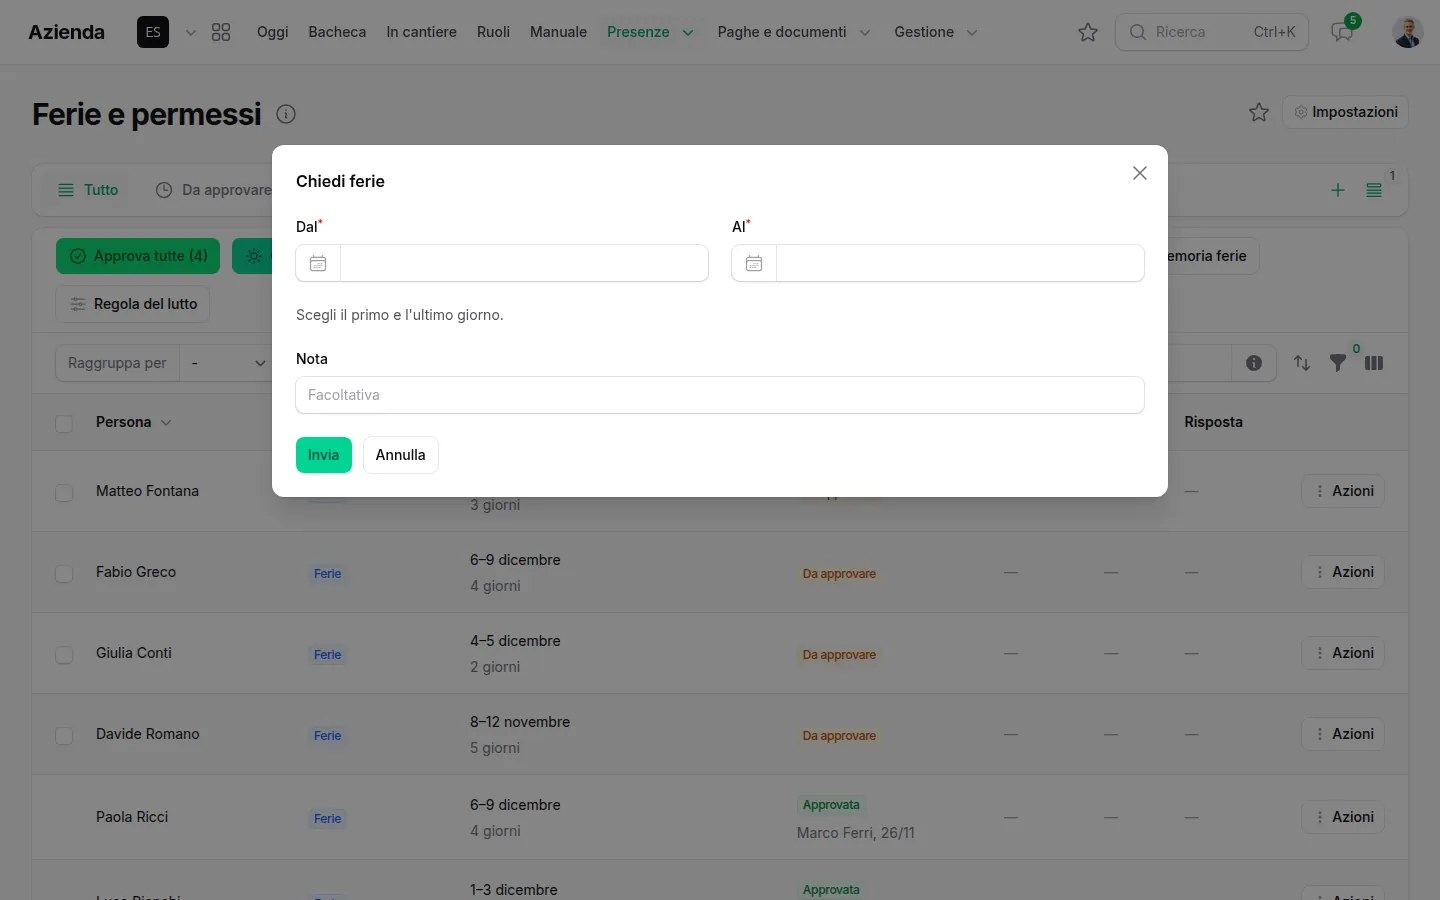Check the Fabio Greco row checkbox

(64, 573)
